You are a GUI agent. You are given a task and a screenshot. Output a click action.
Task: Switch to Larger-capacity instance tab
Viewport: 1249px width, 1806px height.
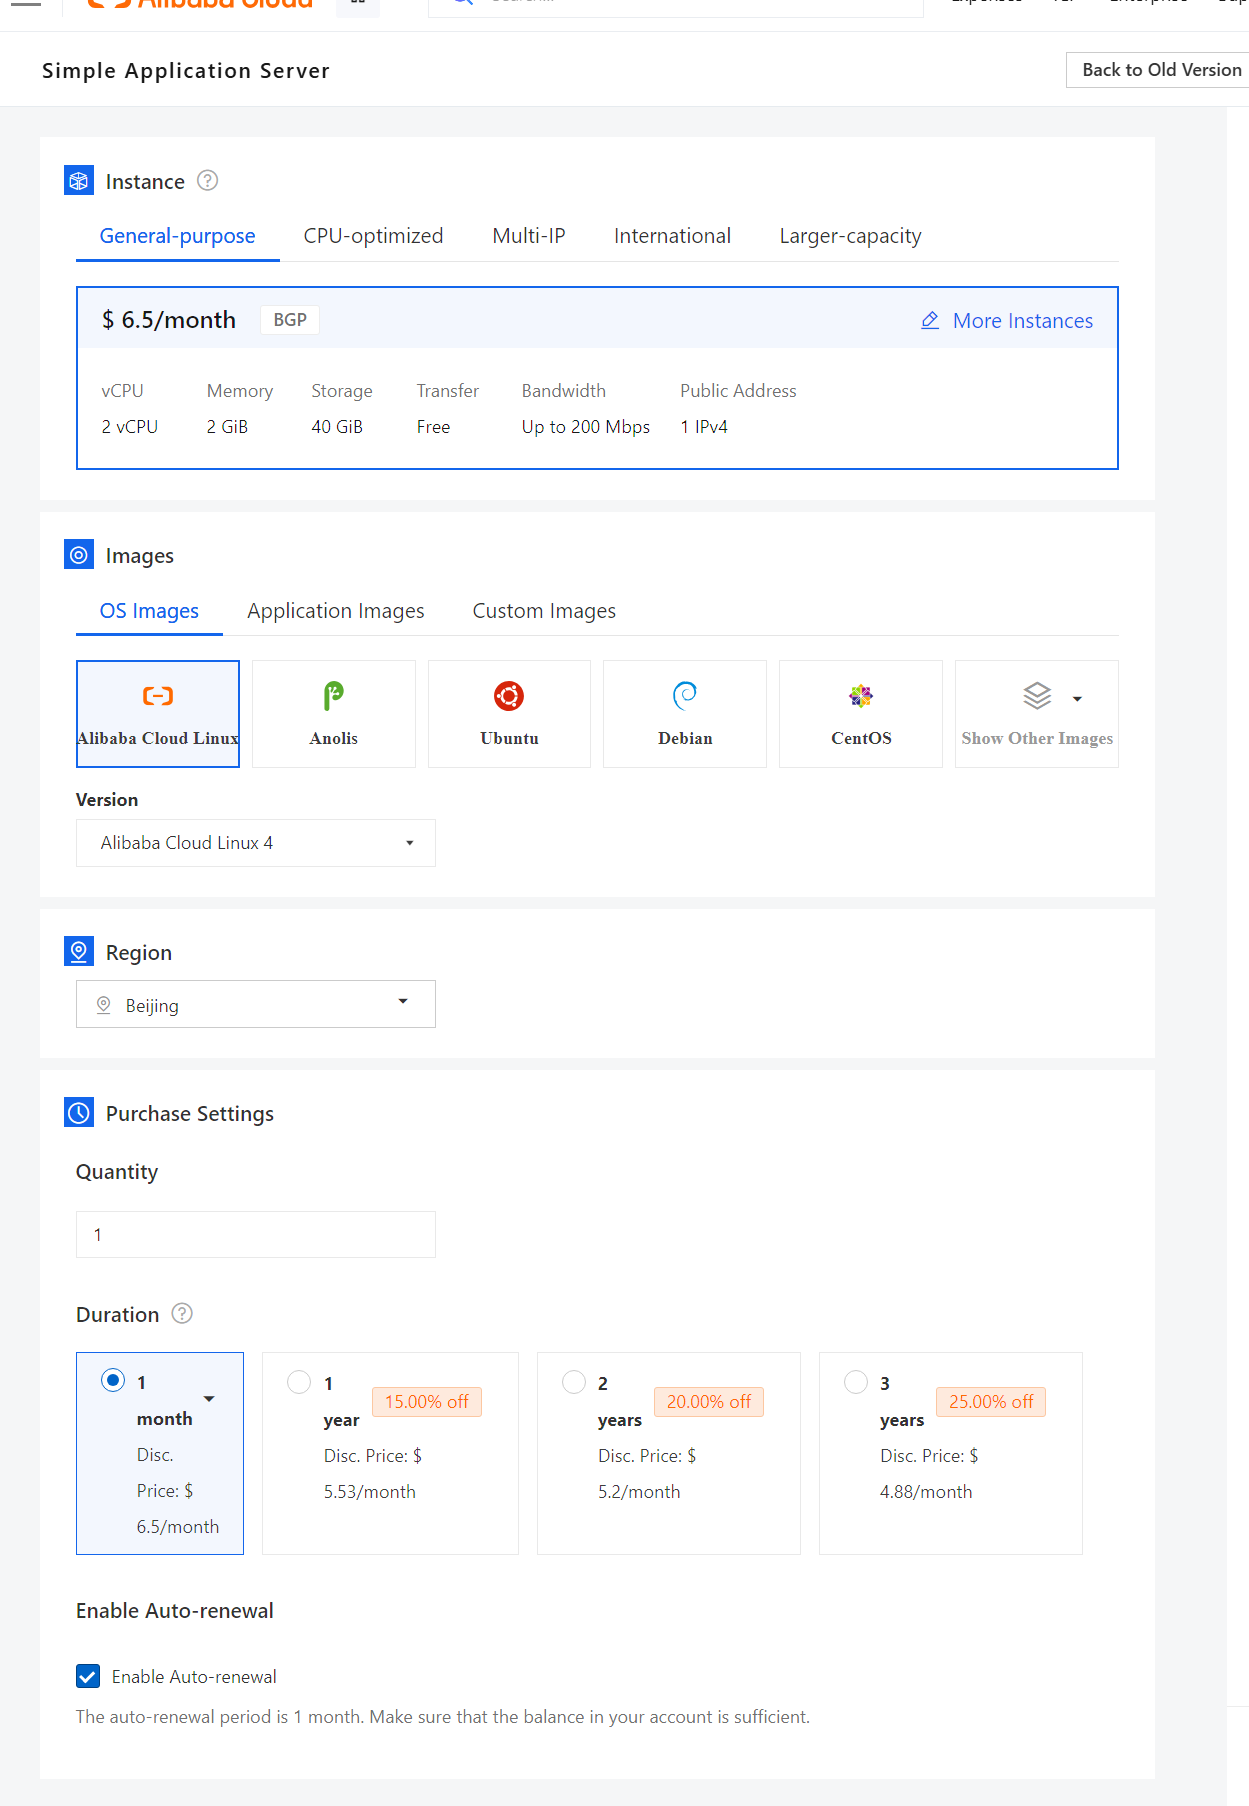pyautogui.click(x=851, y=236)
